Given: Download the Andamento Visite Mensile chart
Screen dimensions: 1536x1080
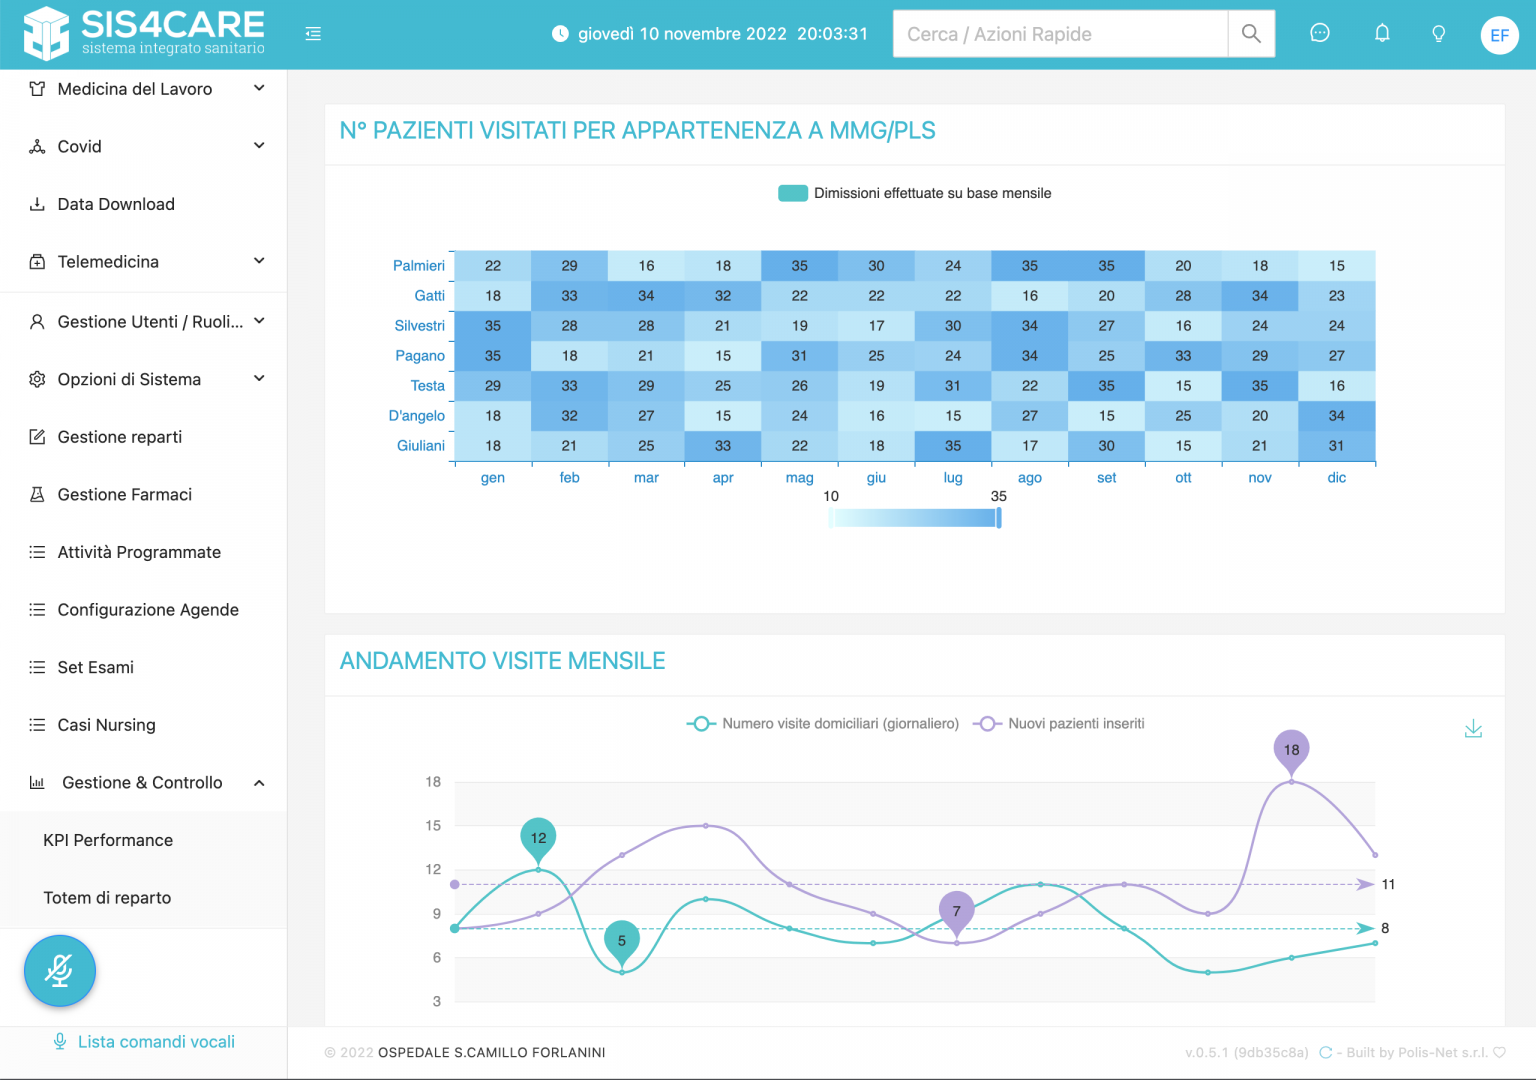Looking at the screenshot, I should pyautogui.click(x=1473, y=729).
